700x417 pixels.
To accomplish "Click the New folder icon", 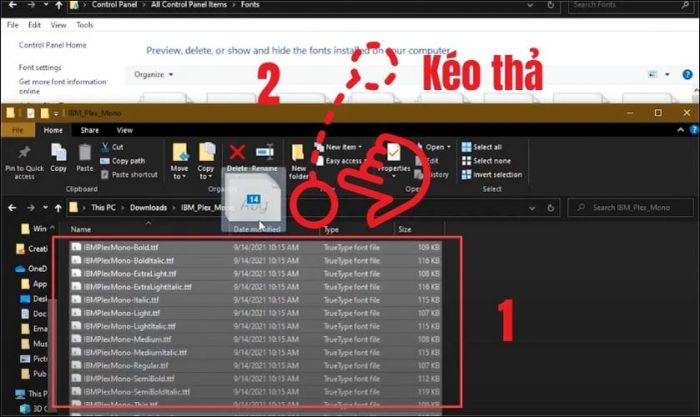I will (x=298, y=153).
